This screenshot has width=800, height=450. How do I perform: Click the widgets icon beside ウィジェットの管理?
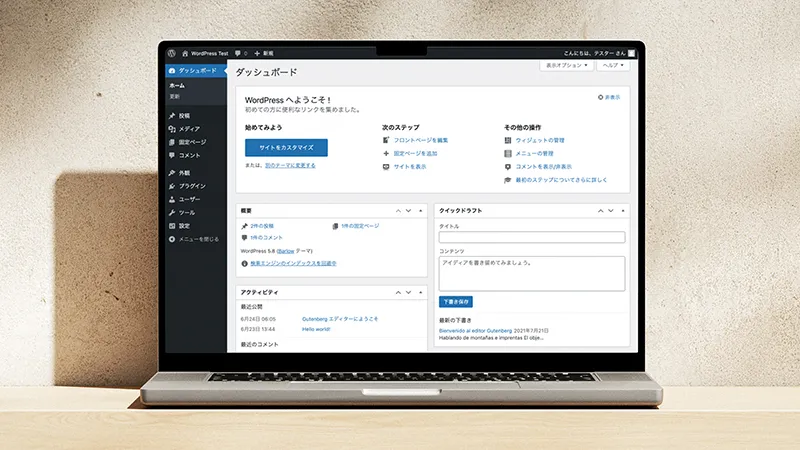pyautogui.click(x=508, y=140)
